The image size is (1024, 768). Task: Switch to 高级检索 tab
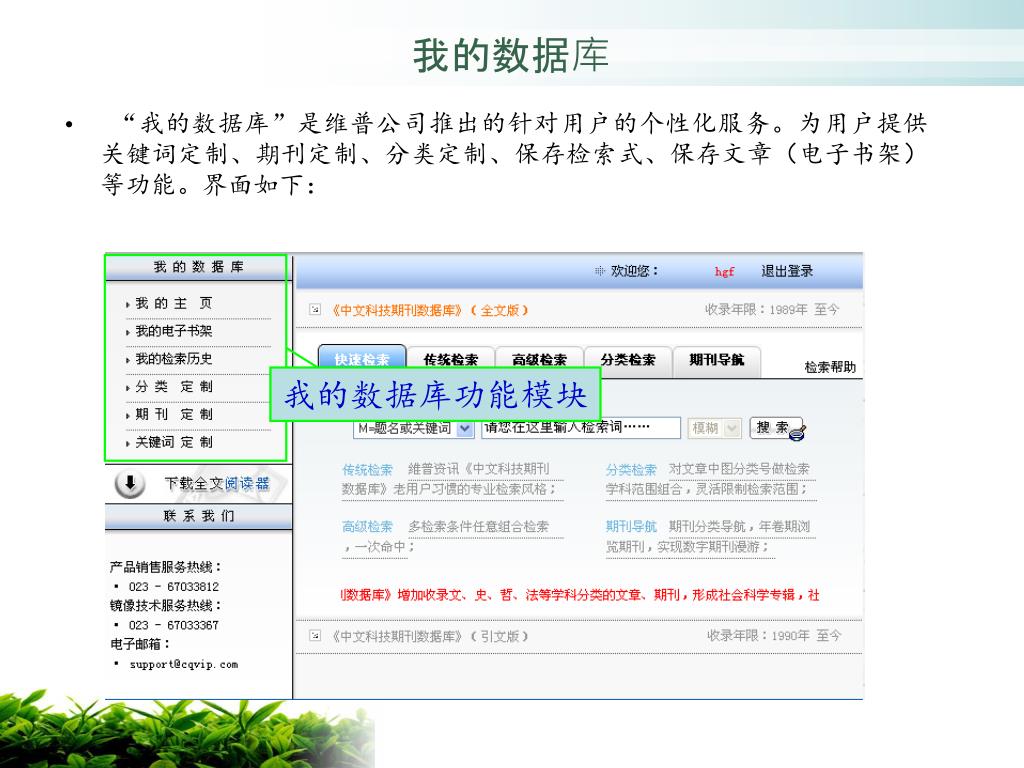pos(539,360)
